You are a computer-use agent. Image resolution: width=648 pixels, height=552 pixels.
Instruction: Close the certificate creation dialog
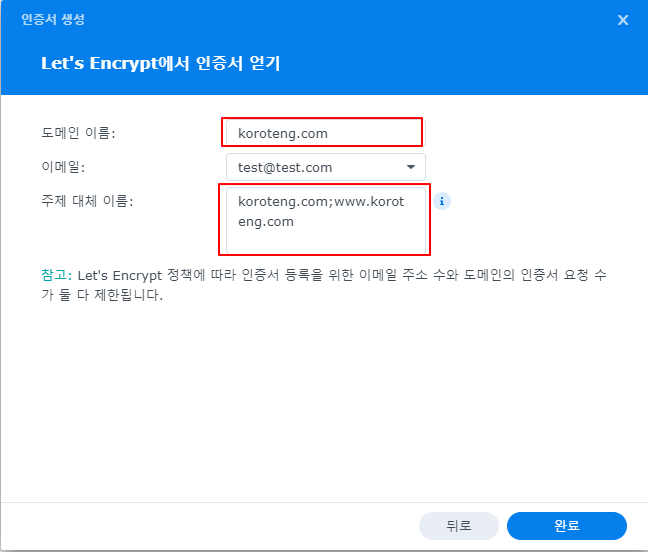(623, 20)
